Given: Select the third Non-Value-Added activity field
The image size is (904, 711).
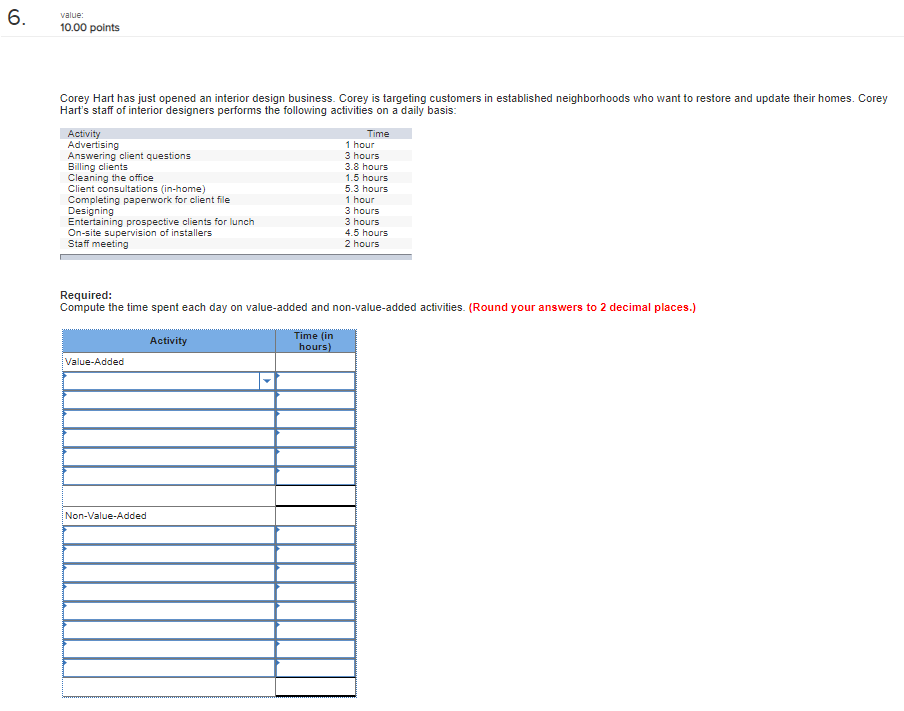Looking at the screenshot, I should tap(169, 573).
